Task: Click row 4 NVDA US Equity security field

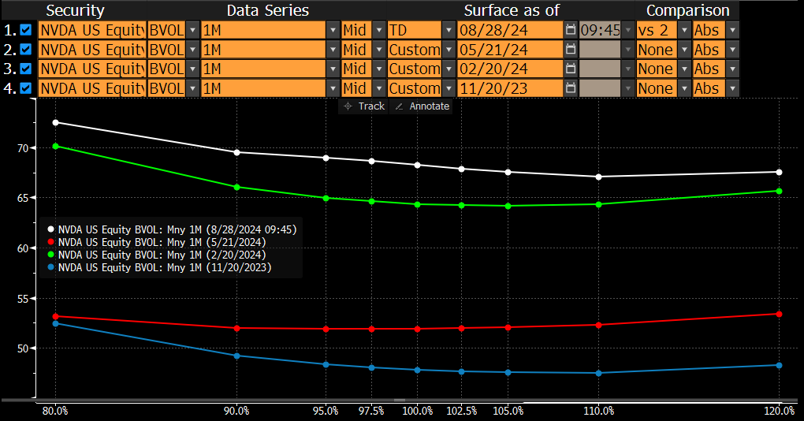Action: coord(92,88)
